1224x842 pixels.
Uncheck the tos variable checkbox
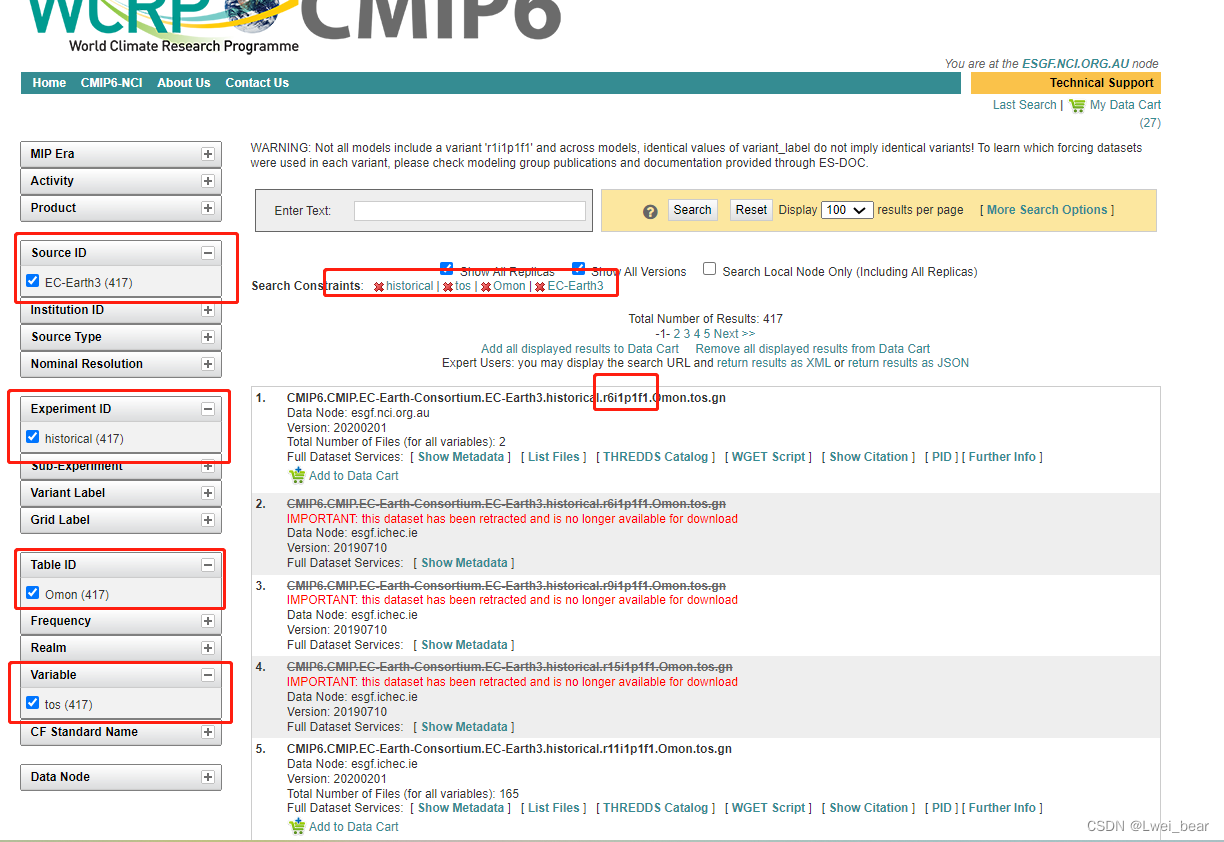tap(33, 703)
